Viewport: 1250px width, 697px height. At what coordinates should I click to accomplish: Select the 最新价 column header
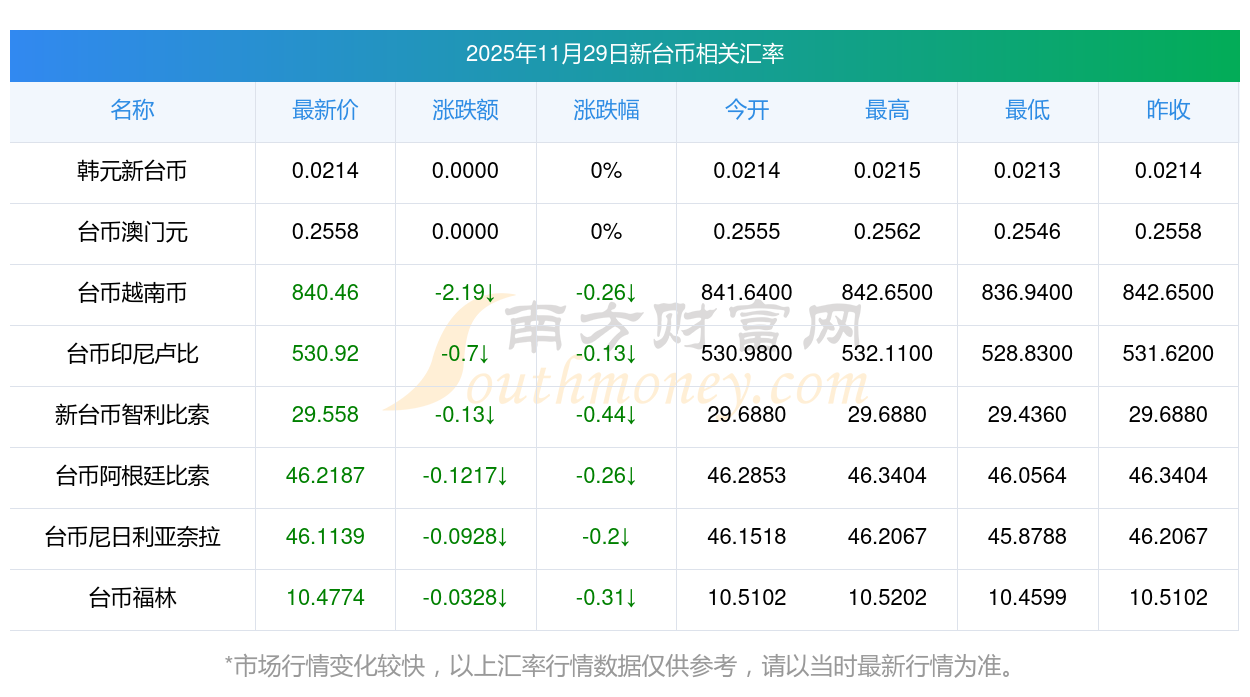tap(325, 110)
